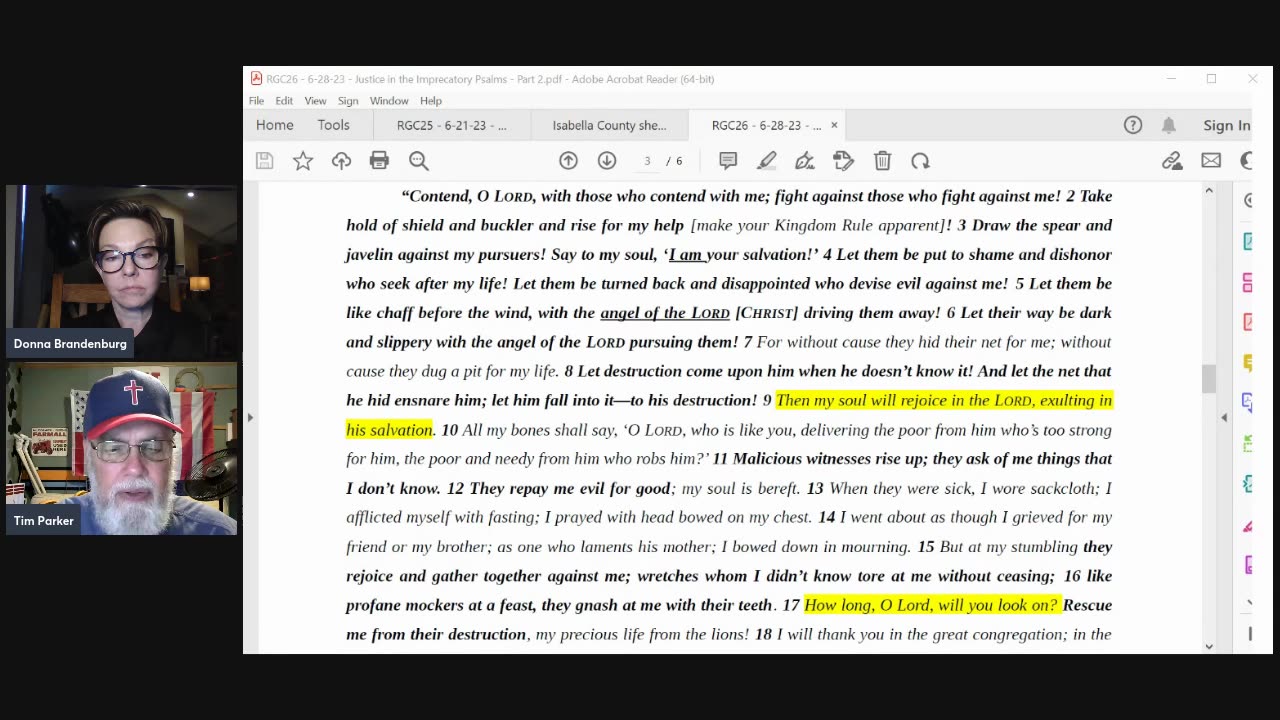1280x720 pixels.
Task: Send file by email envelope icon
Action: (1211, 161)
